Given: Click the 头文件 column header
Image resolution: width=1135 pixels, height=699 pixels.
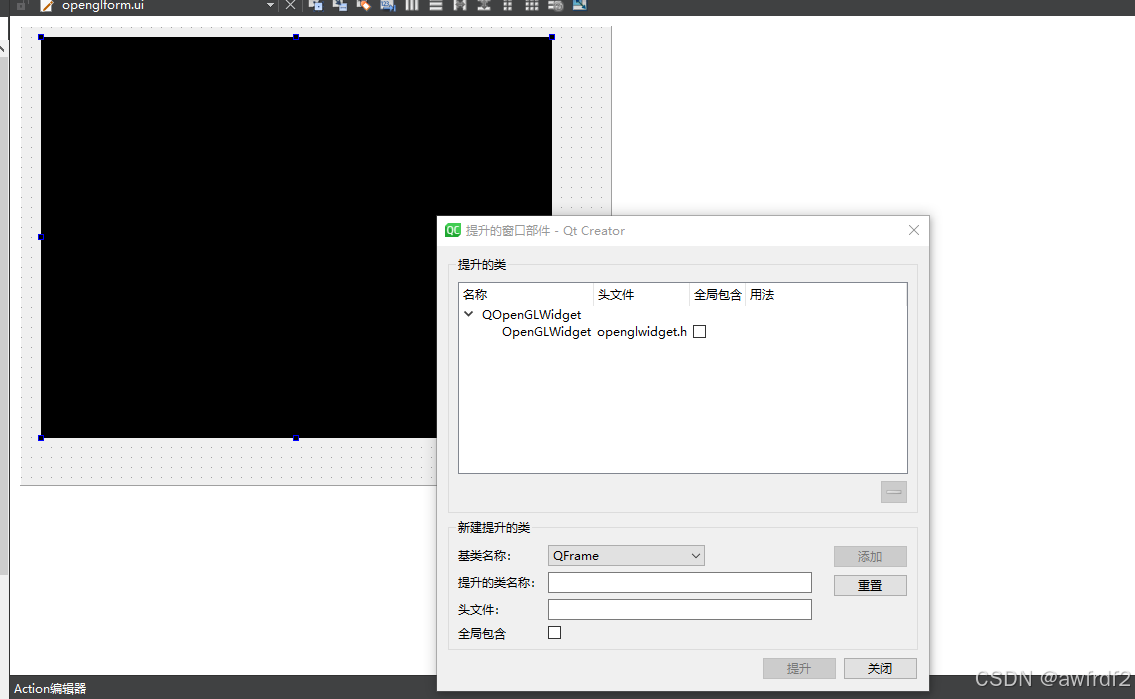Looking at the screenshot, I should pos(641,295).
